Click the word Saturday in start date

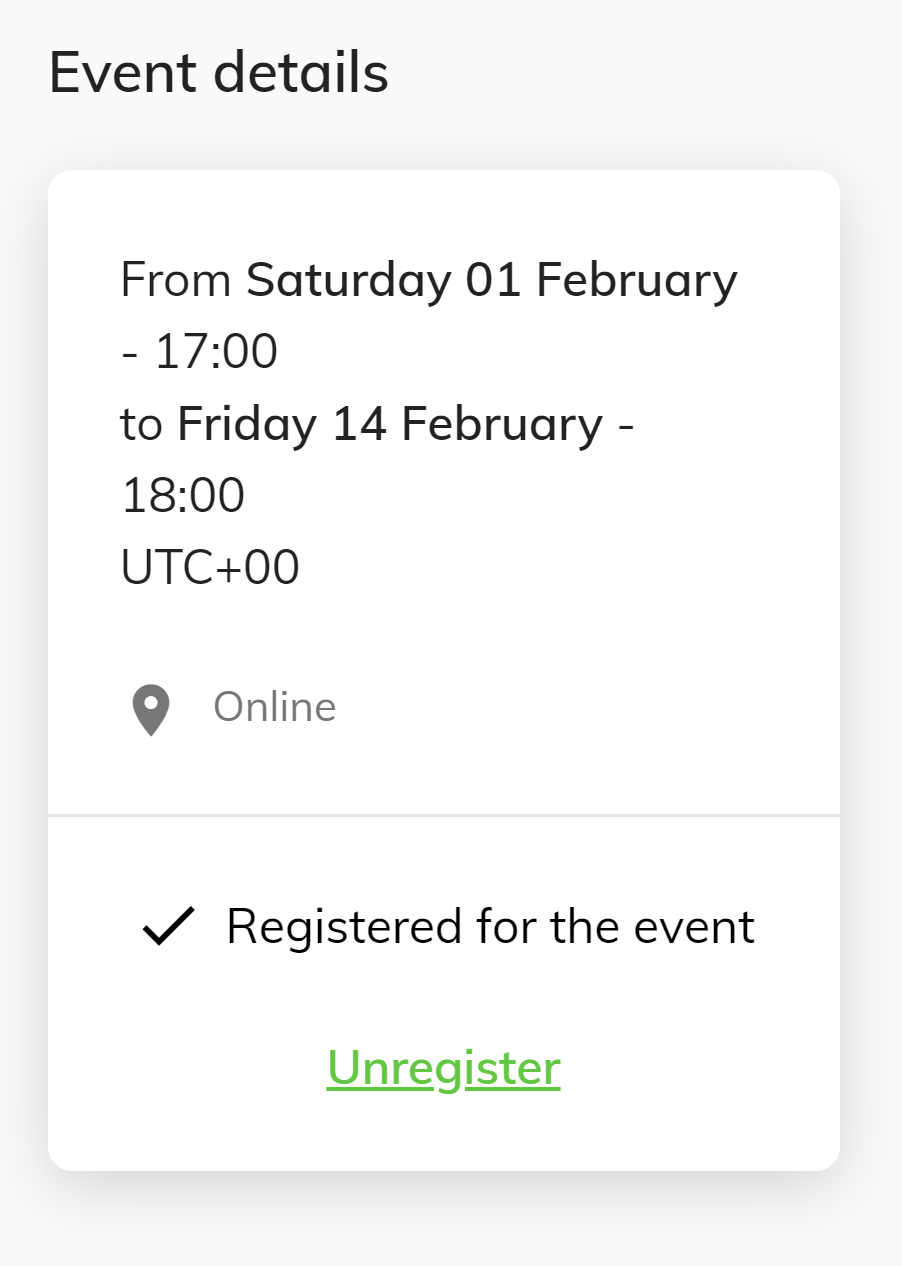point(349,279)
